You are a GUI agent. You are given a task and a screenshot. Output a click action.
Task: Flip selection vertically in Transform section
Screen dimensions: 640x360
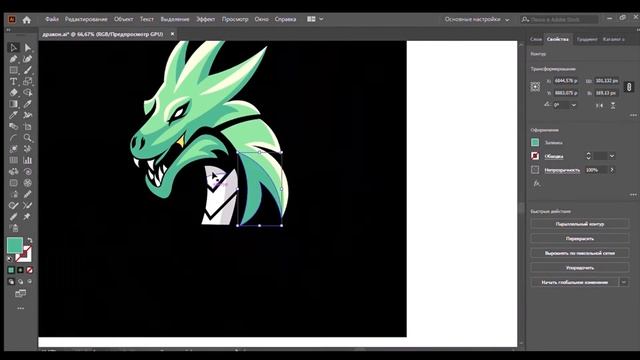tap(613, 106)
